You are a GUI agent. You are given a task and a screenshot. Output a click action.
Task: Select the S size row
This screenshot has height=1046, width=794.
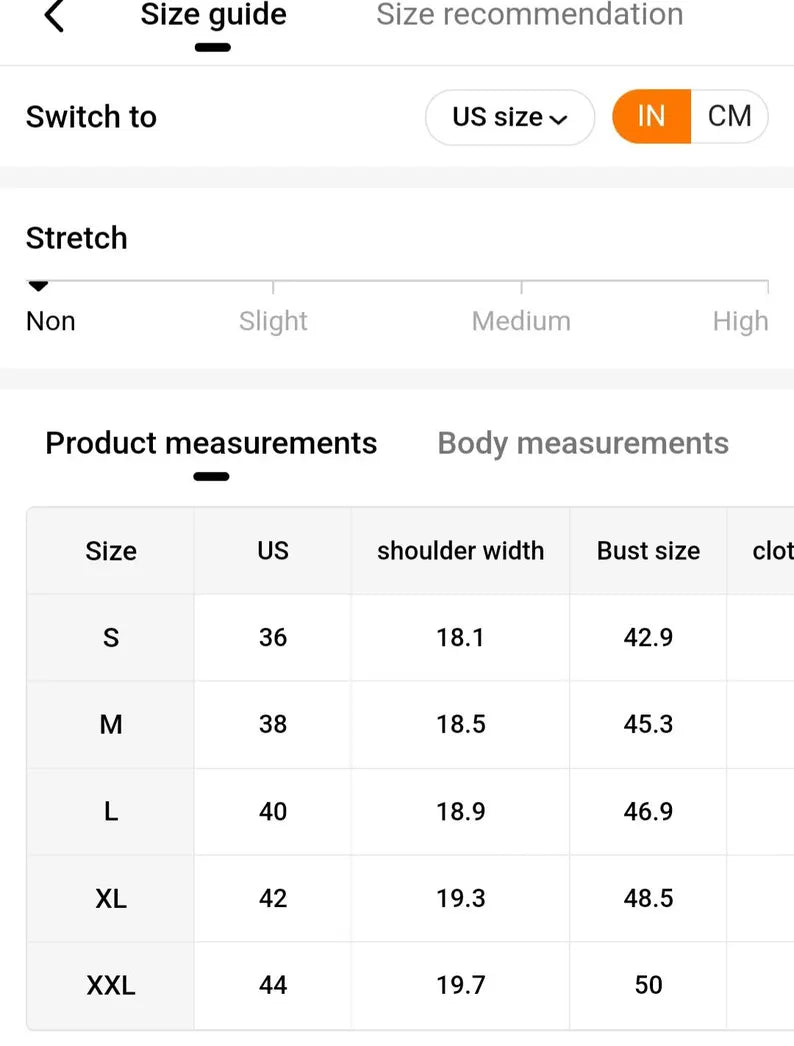click(111, 638)
